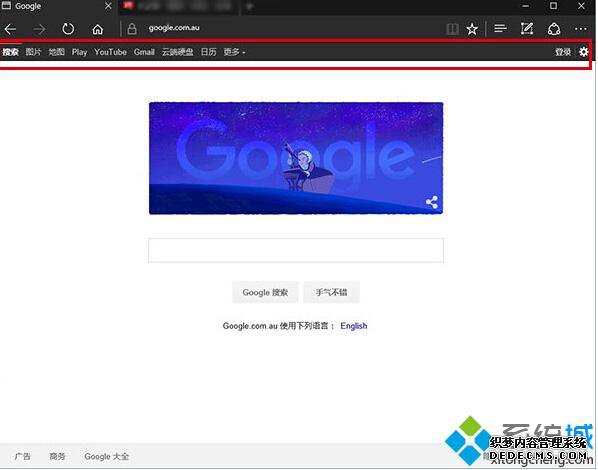Make a web note icon
The width and height of the screenshot is (598, 470).
527,29
